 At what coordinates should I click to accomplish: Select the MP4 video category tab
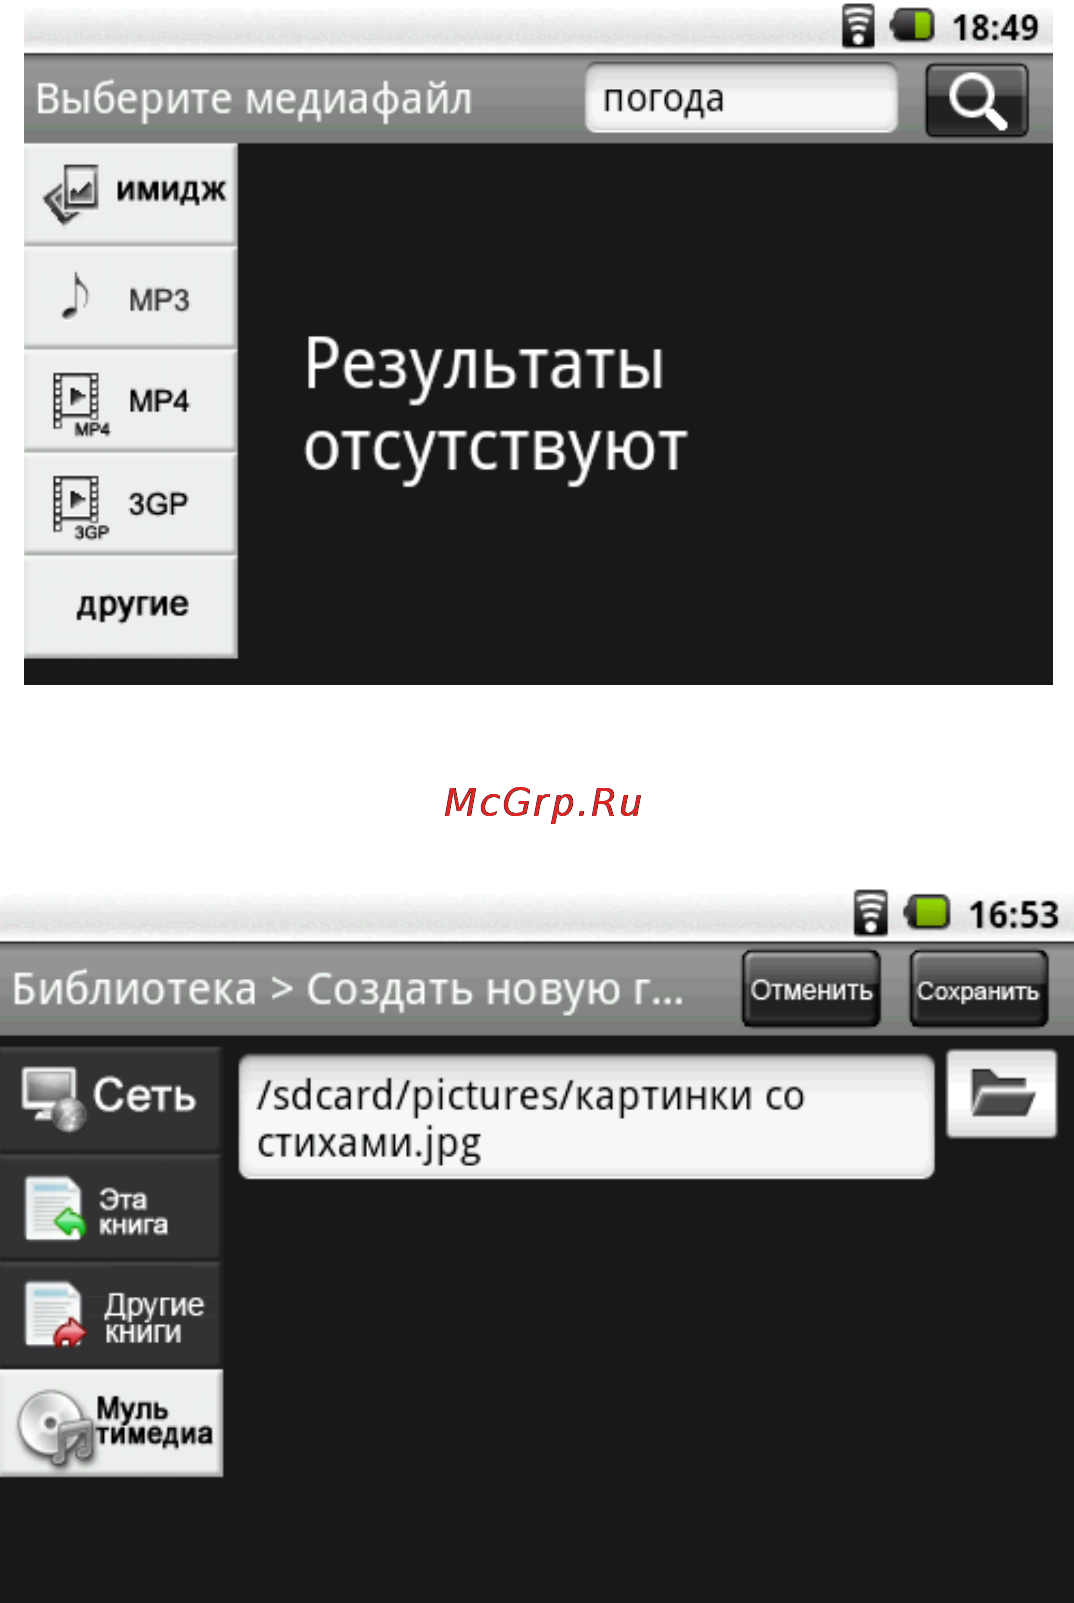click(x=130, y=400)
